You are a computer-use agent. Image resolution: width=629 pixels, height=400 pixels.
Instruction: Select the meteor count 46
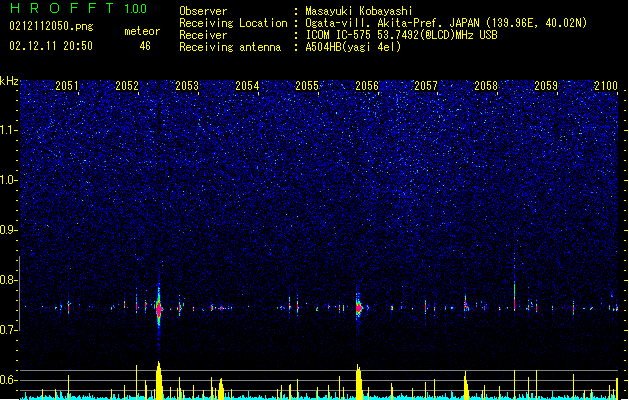click(145, 46)
